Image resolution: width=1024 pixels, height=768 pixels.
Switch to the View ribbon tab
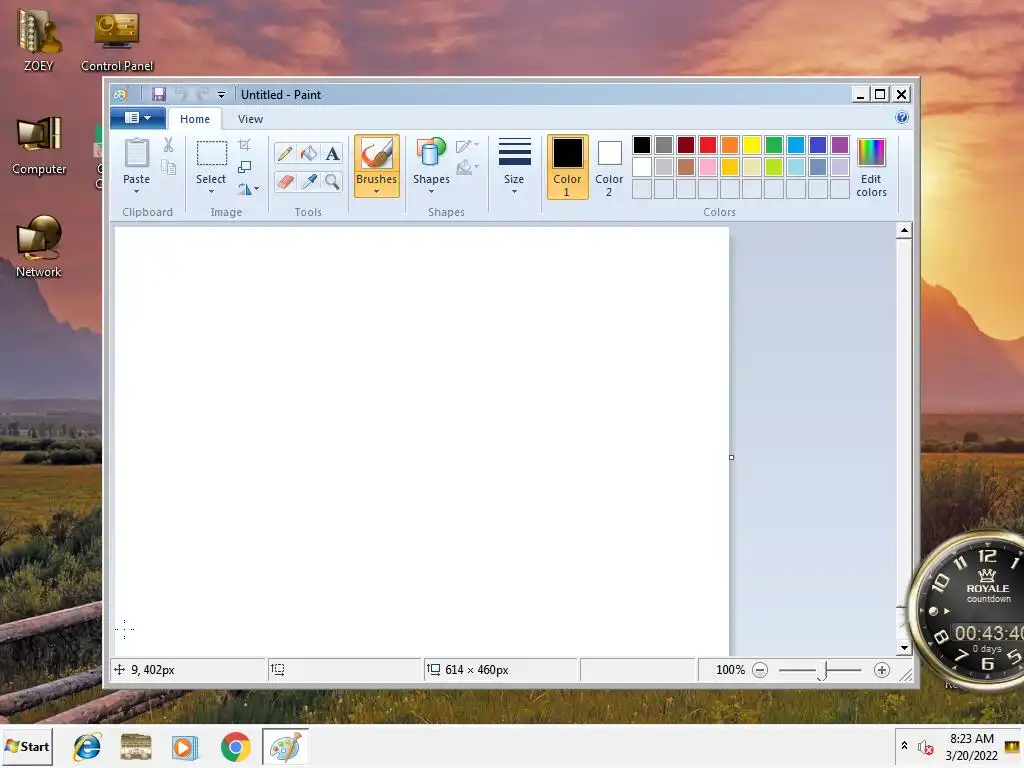pos(250,119)
